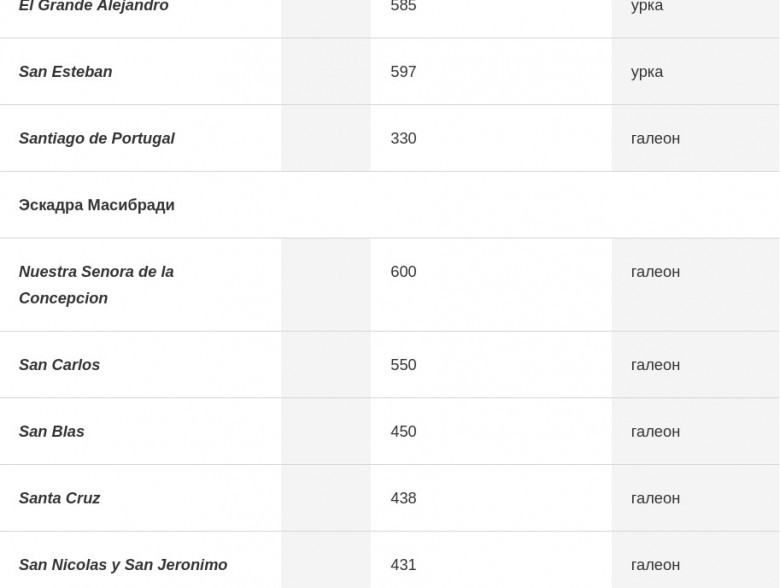780x588 pixels.
Task: Click San Blas ship name
Action: 52,431
